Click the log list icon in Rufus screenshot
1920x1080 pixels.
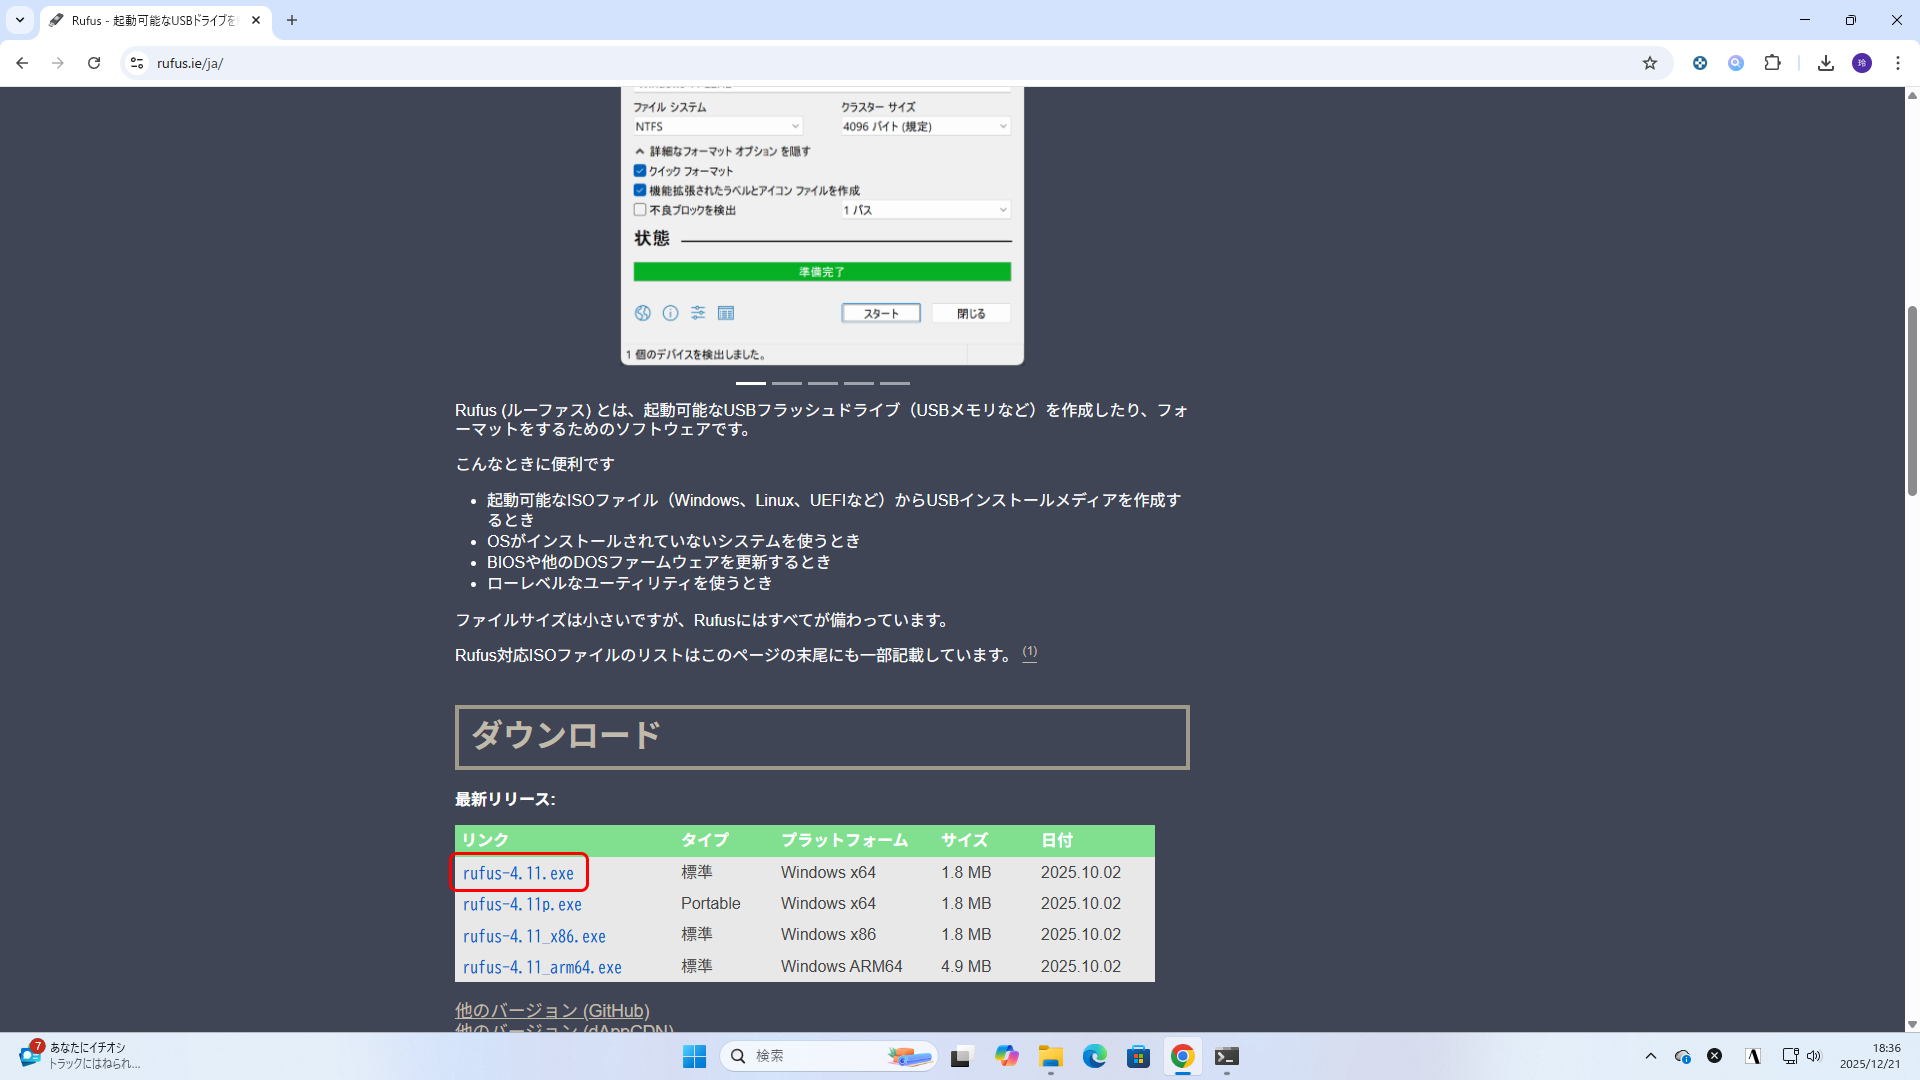726,313
